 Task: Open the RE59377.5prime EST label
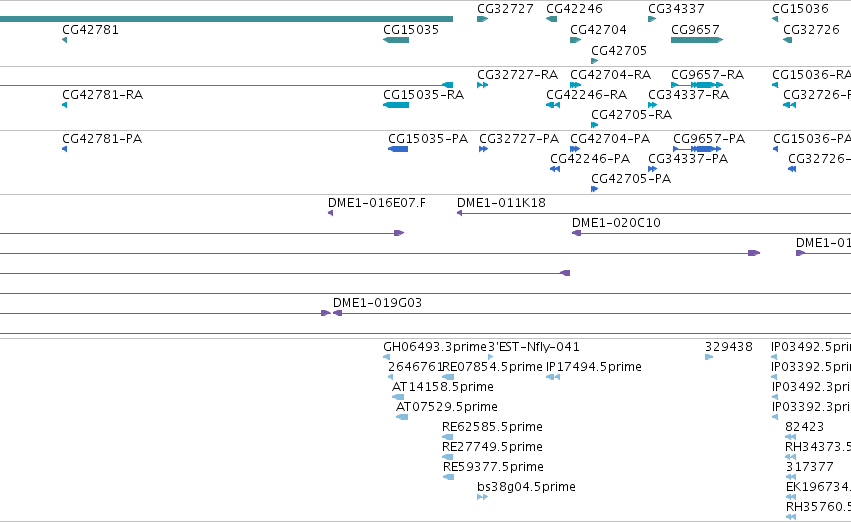[x=493, y=468]
